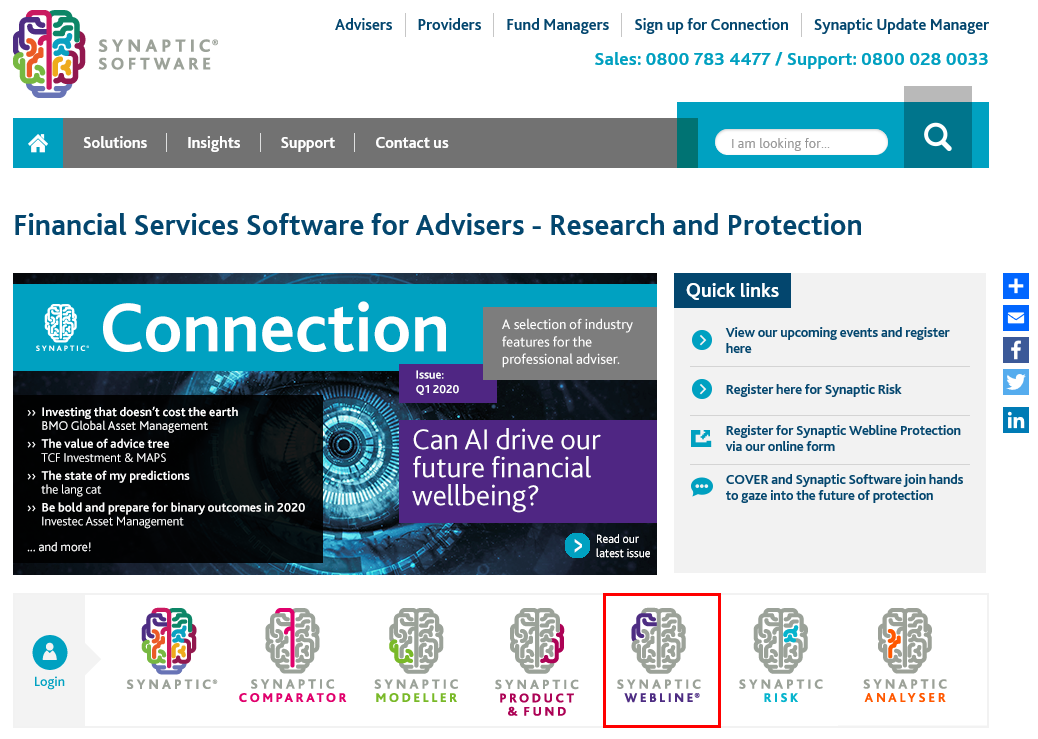Click arrow icon beside upcoming events link
The height and width of the screenshot is (739, 1038).
702,340
